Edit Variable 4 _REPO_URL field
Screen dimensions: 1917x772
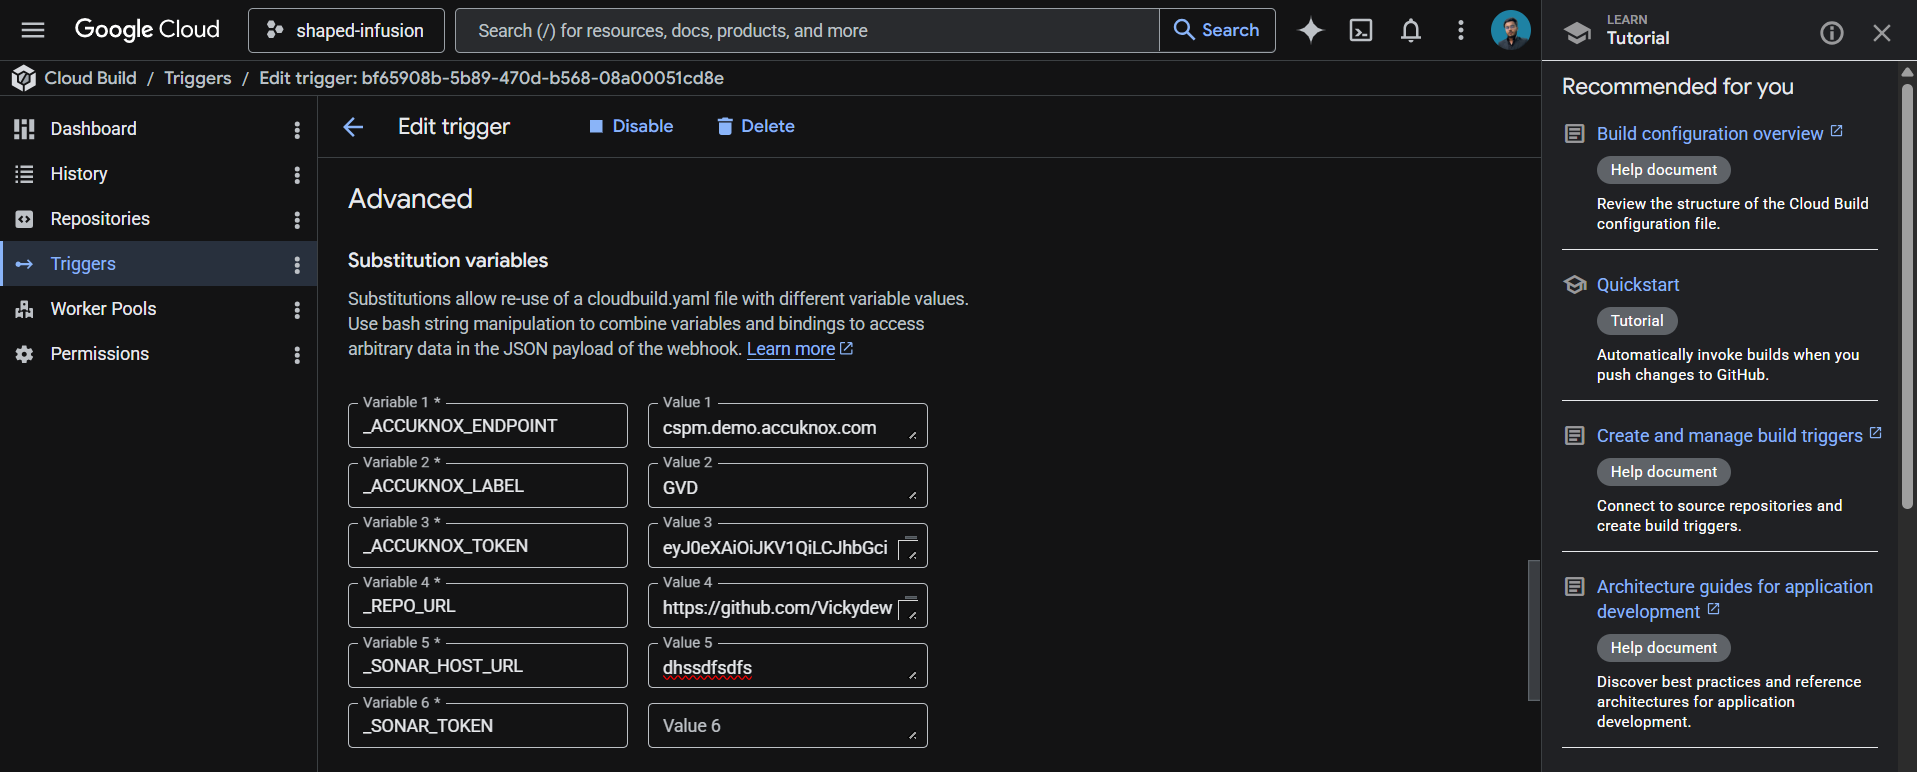(488, 606)
